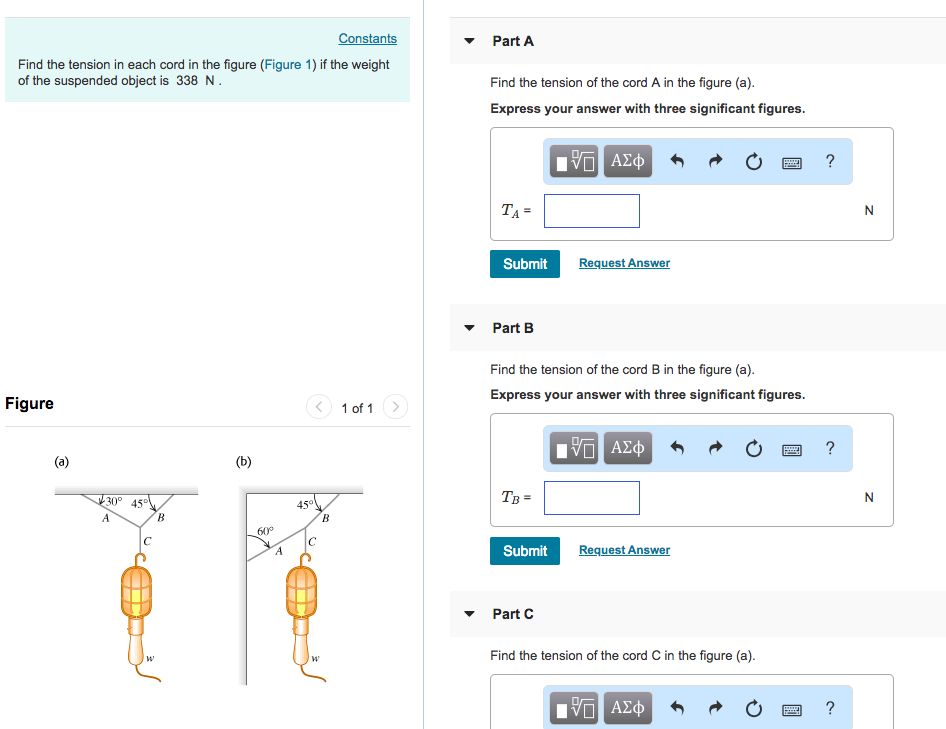Open the on-screen keyboard for Part B

[791, 448]
